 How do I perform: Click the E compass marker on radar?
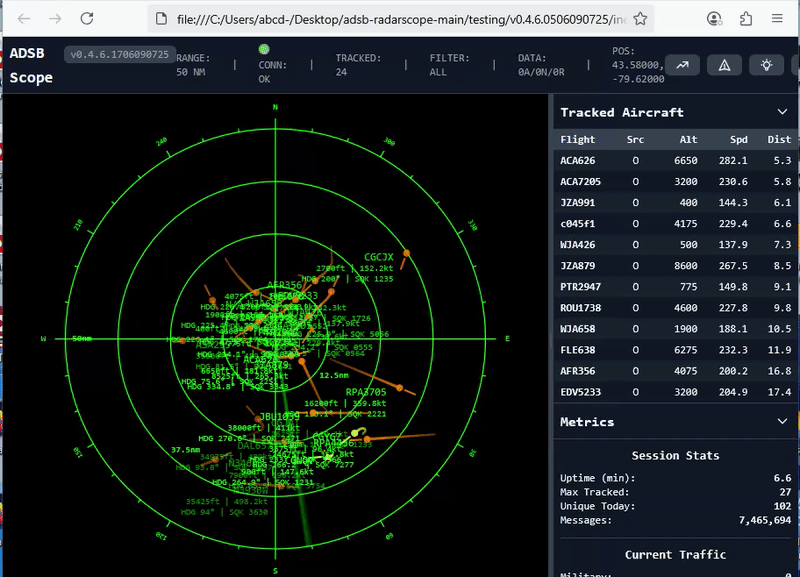(507, 338)
